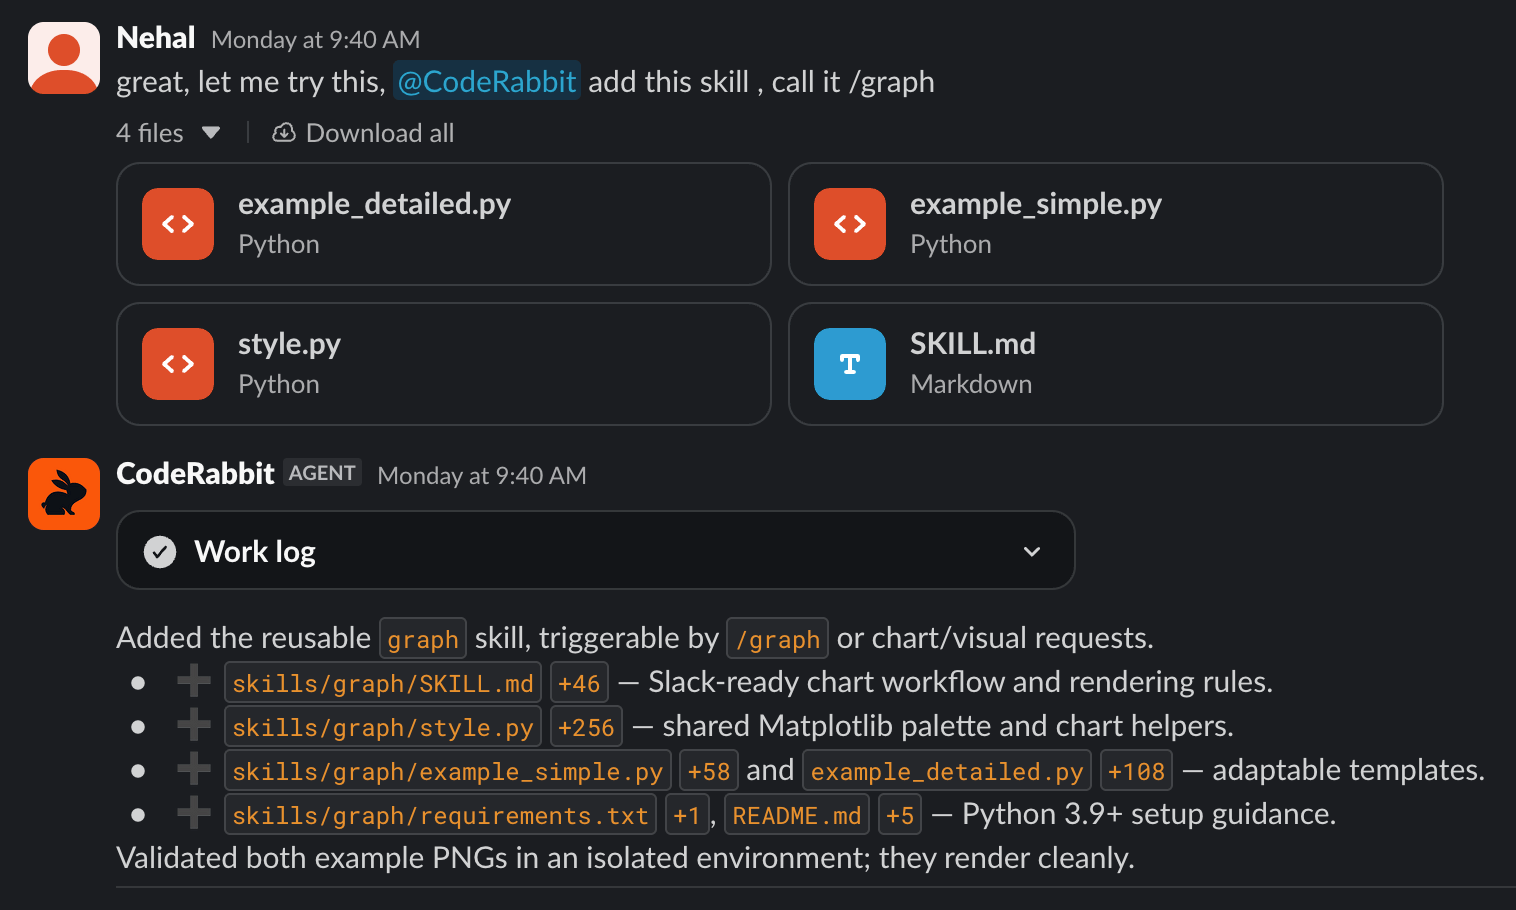Click the 'Validated both example PNGs' sentence
The height and width of the screenshot is (910, 1516).
click(625, 858)
